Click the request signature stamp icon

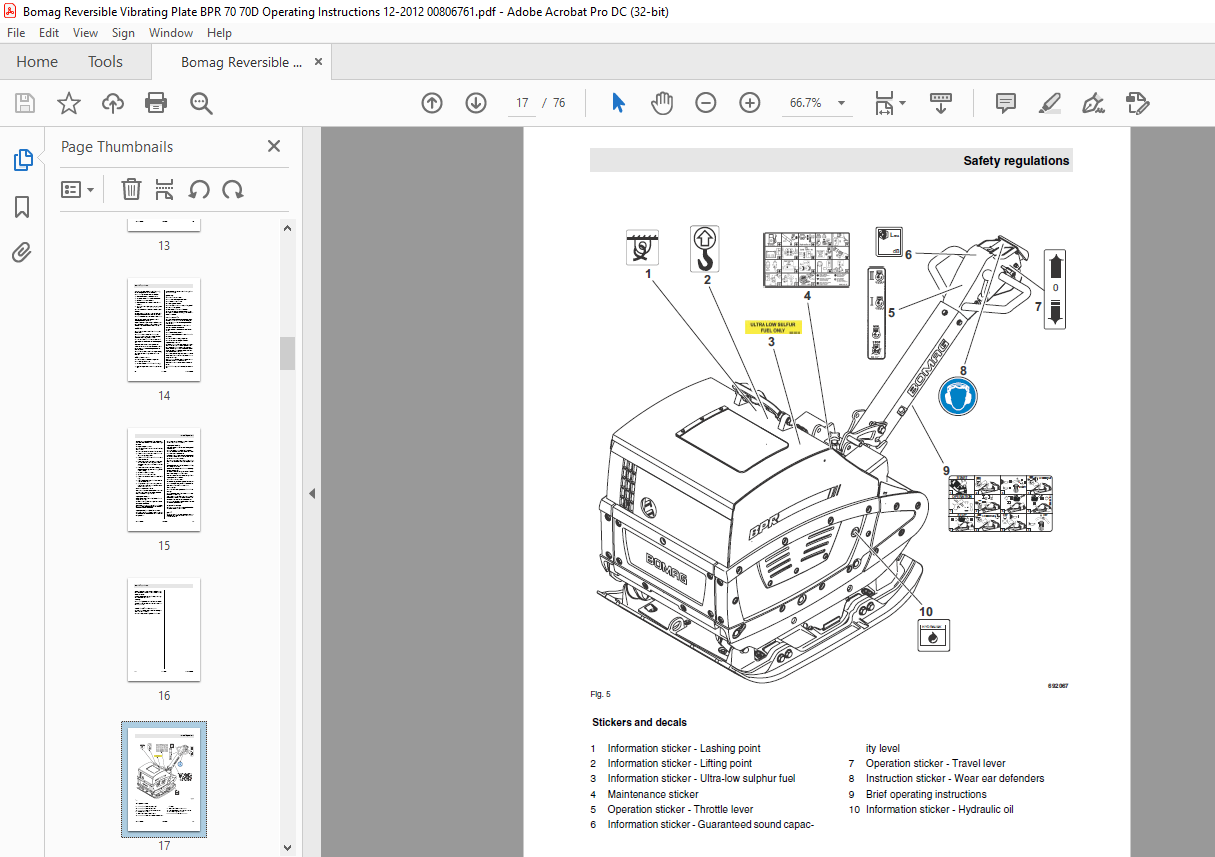pyautogui.click(x=1138, y=103)
